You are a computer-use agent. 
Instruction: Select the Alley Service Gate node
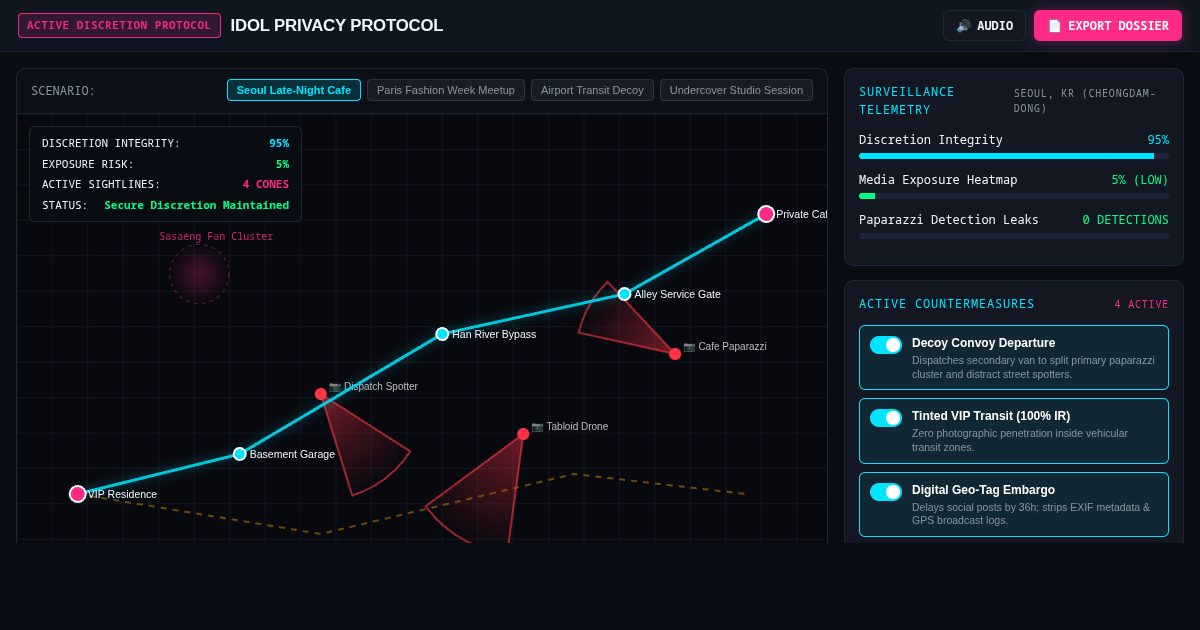tap(624, 294)
